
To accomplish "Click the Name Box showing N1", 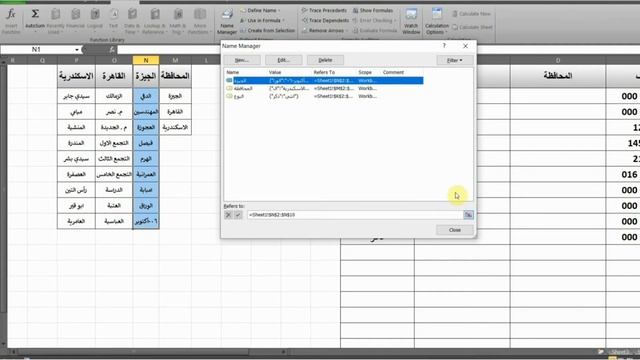I will click(37, 49).
